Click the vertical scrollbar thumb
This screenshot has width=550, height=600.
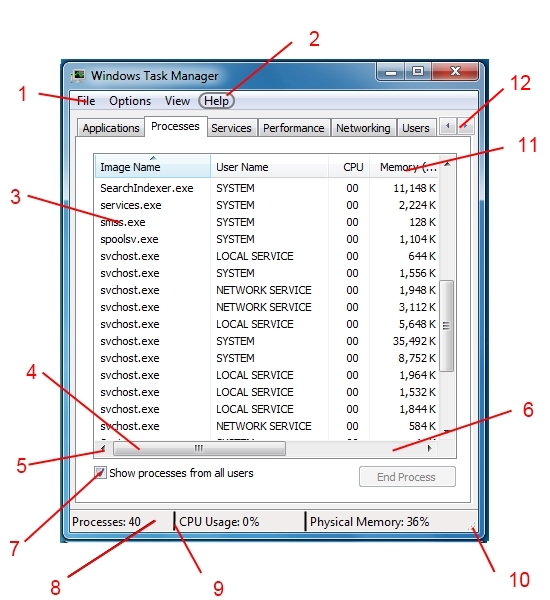[x=446, y=326]
